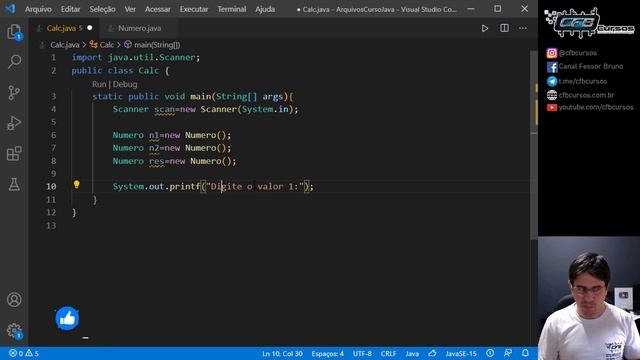Select the Java language mode
This screenshot has width=640, height=360.
pyautogui.click(x=412, y=353)
